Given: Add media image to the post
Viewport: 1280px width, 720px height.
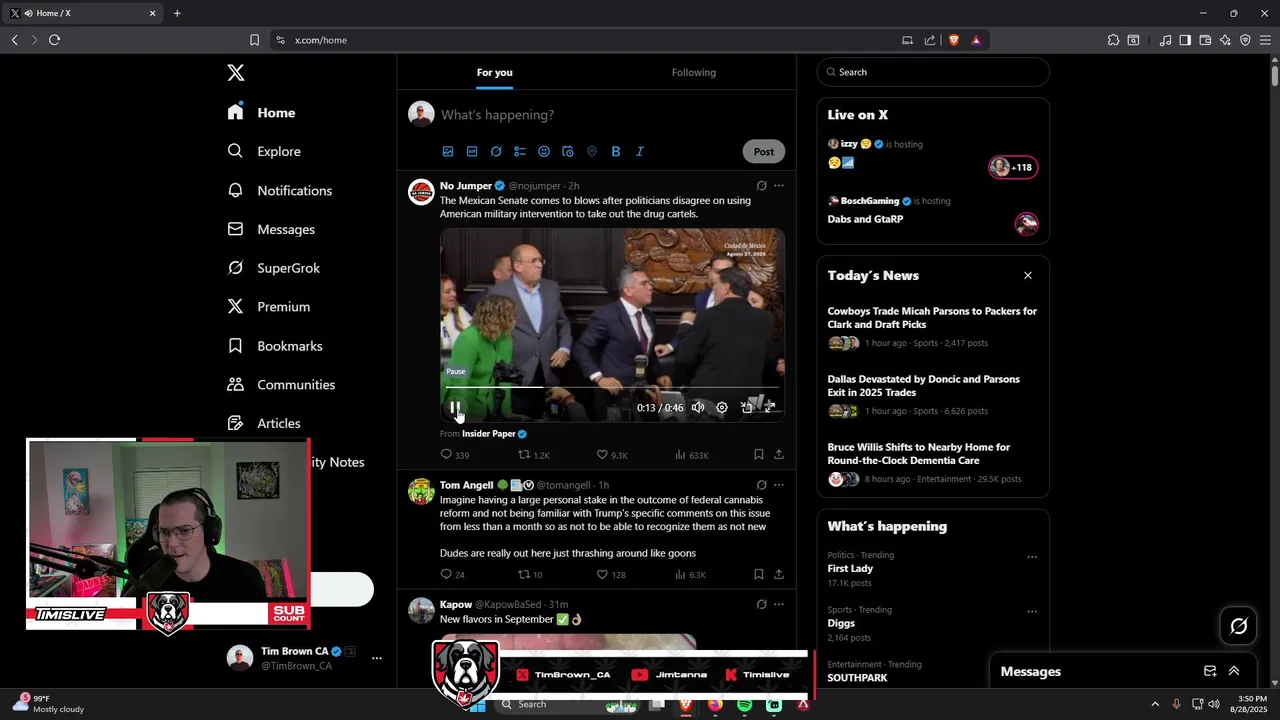Looking at the screenshot, I should (448, 151).
